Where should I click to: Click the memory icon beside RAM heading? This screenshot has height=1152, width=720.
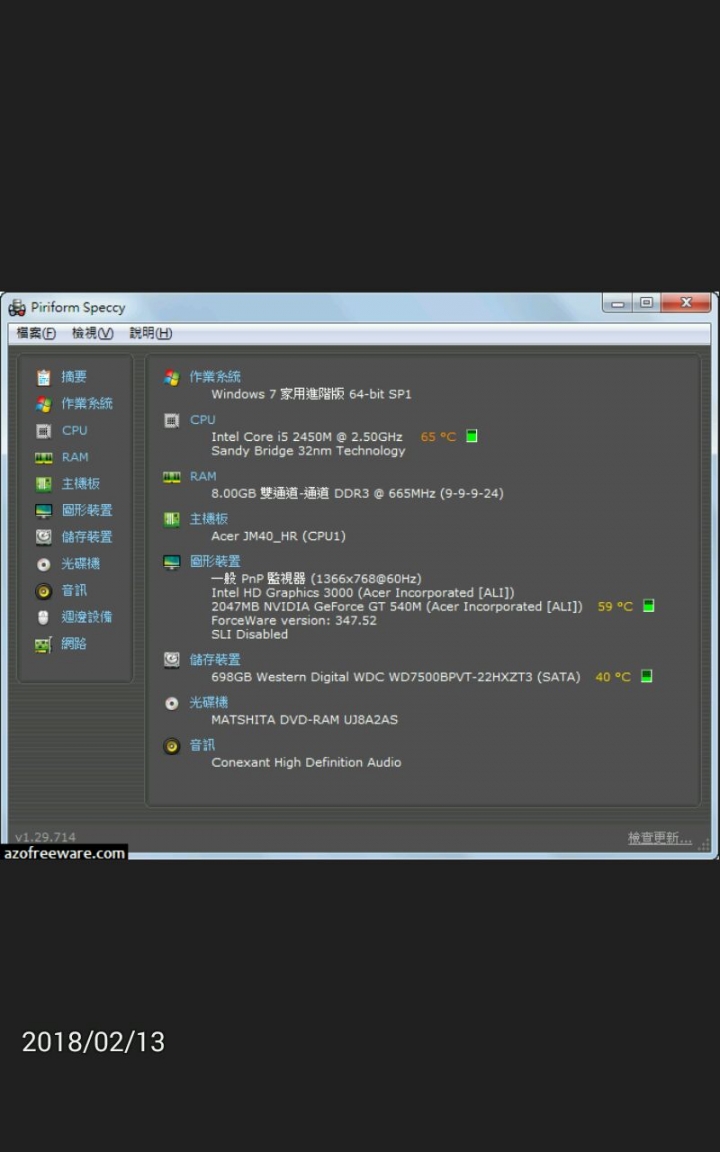pyautogui.click(x=172, y=477)
